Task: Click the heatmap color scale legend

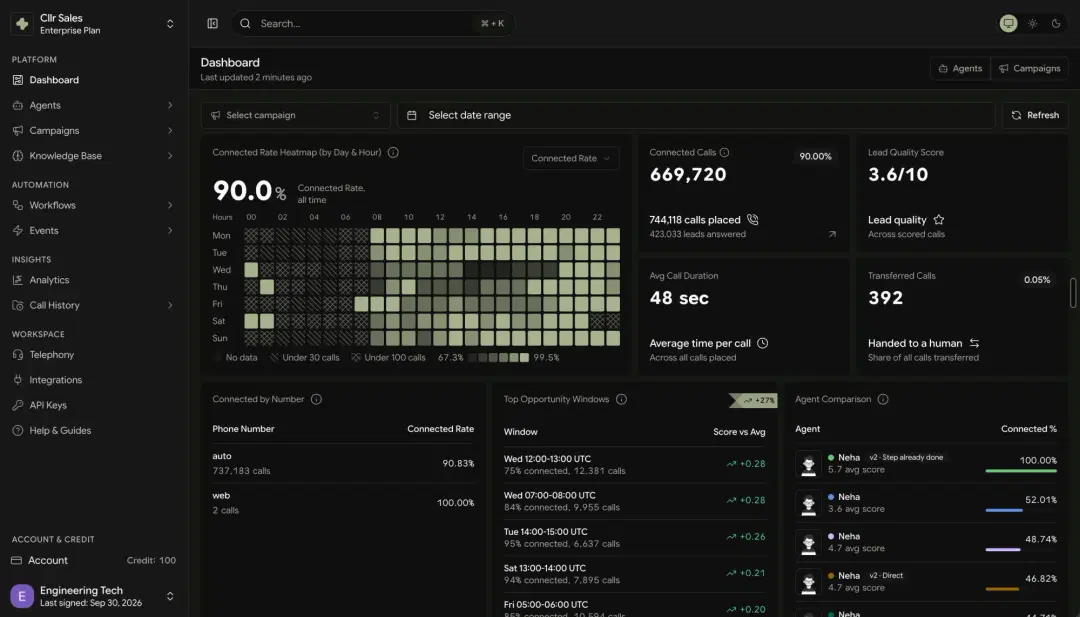Action: [499, 357]
